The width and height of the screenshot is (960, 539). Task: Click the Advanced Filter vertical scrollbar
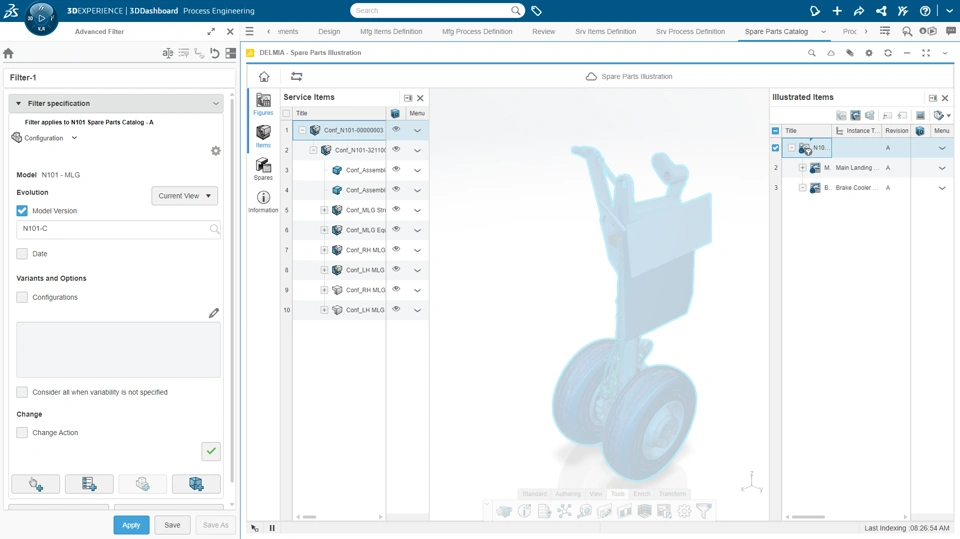click(232, 288)
